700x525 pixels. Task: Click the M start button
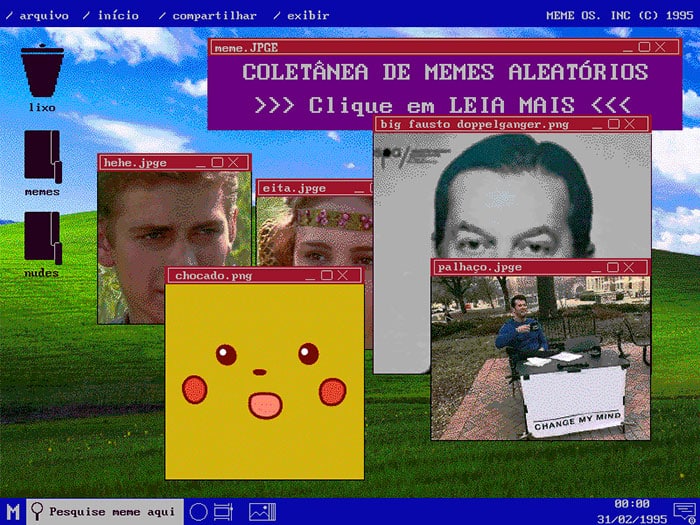(x=13, y=511)
